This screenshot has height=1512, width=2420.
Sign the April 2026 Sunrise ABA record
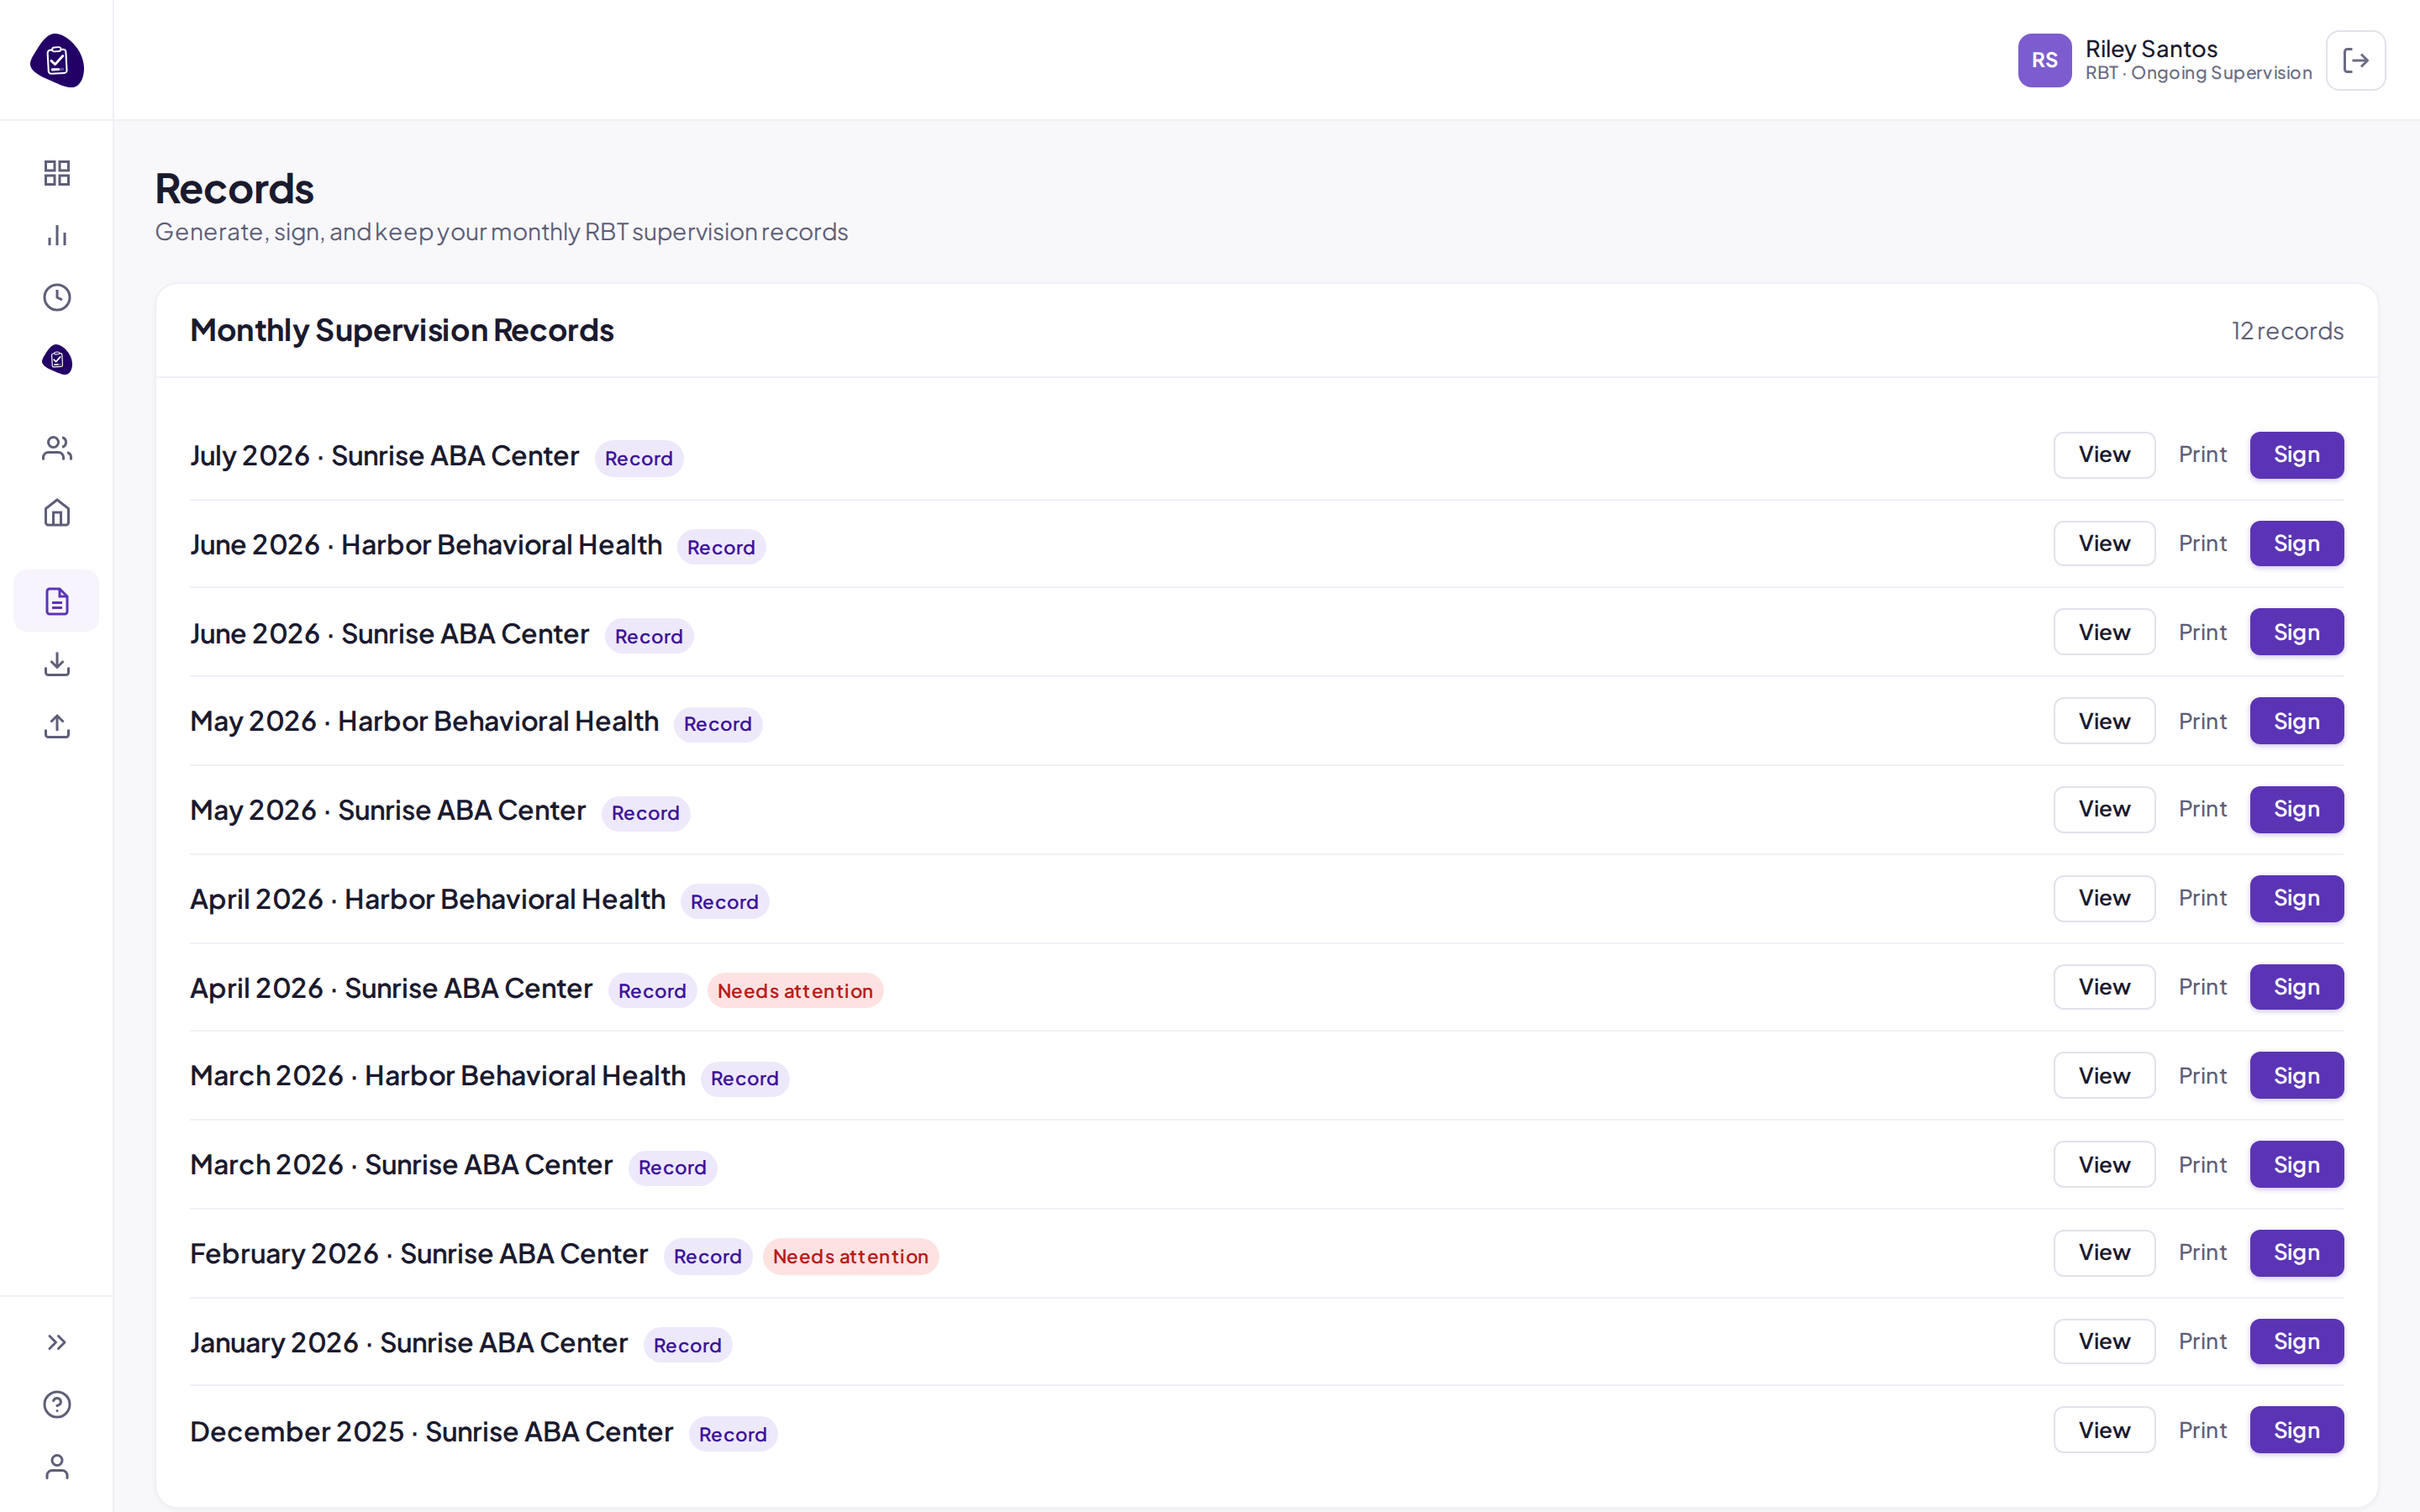(2296, 987)
